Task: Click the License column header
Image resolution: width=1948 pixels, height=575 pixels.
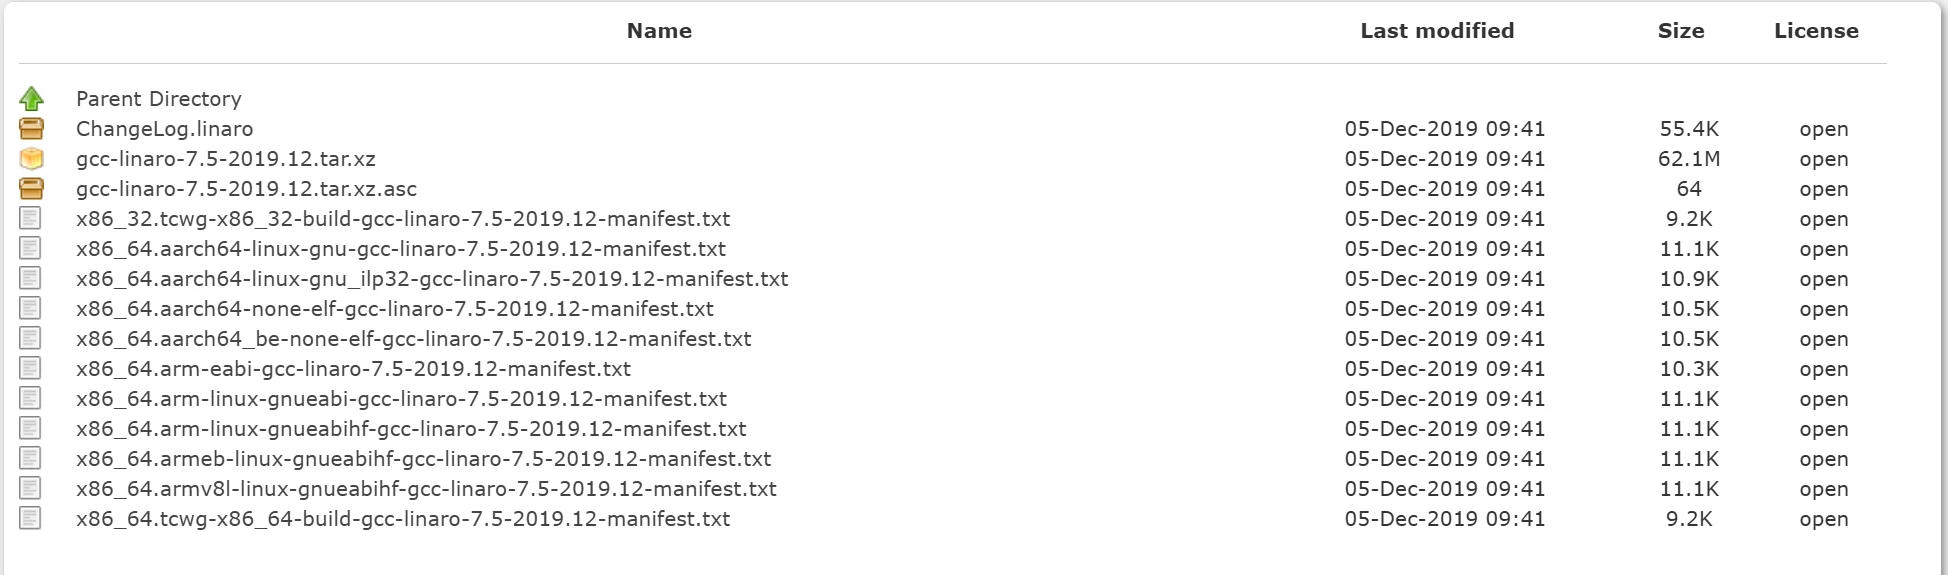Action: coord(1815,31)
